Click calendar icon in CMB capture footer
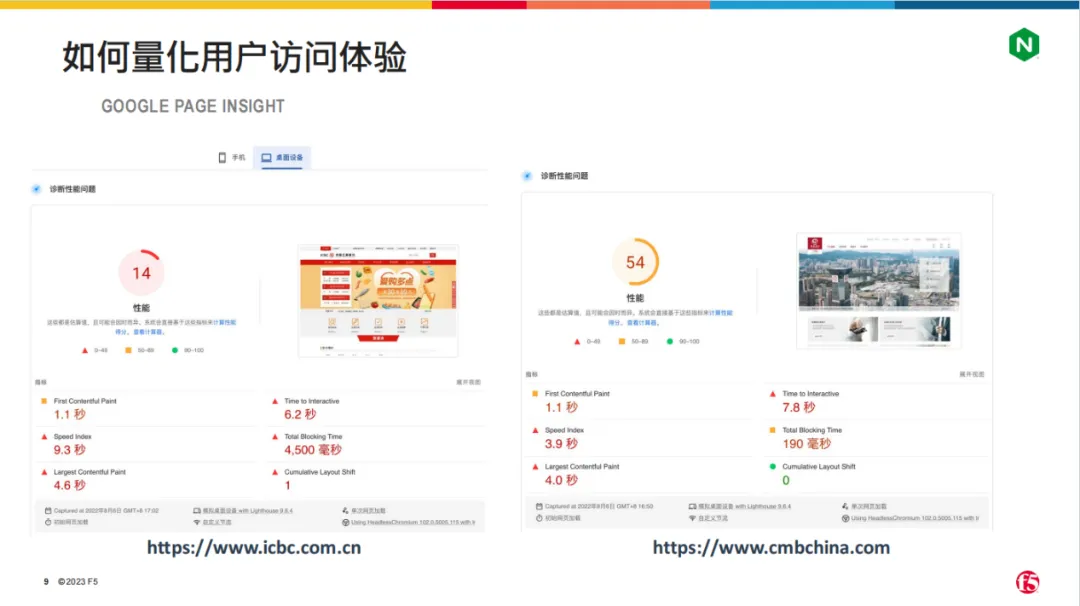Screen dimensions: 1080x606 539,506
